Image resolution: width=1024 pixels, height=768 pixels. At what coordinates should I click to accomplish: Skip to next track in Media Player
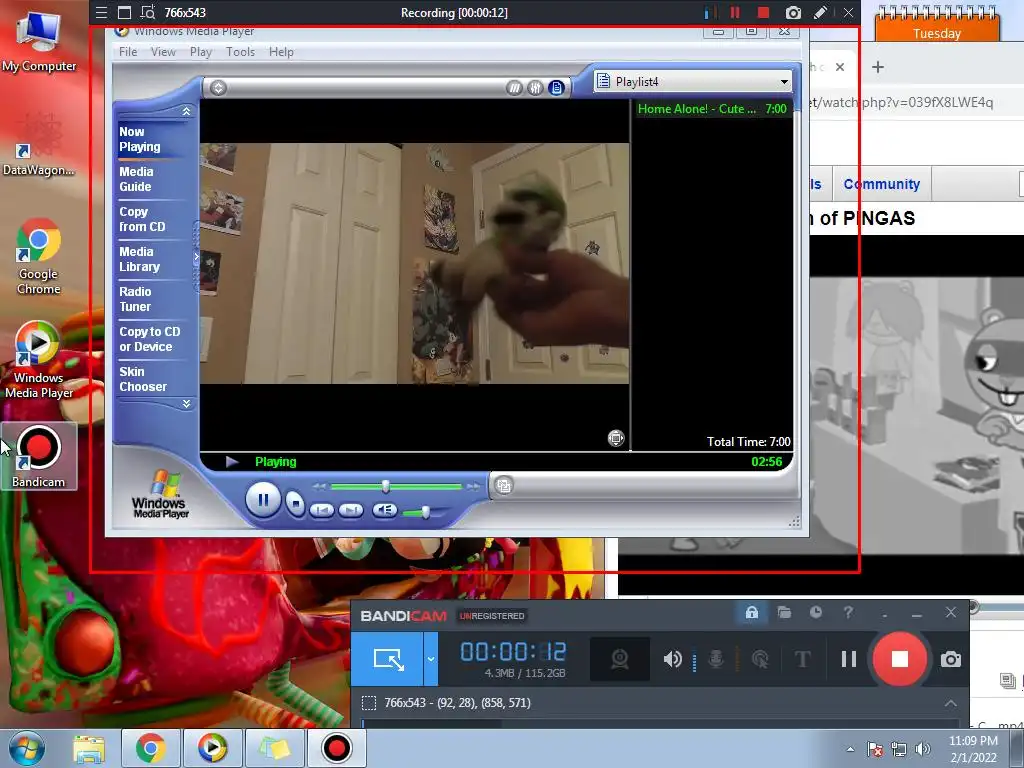(351, 510)
